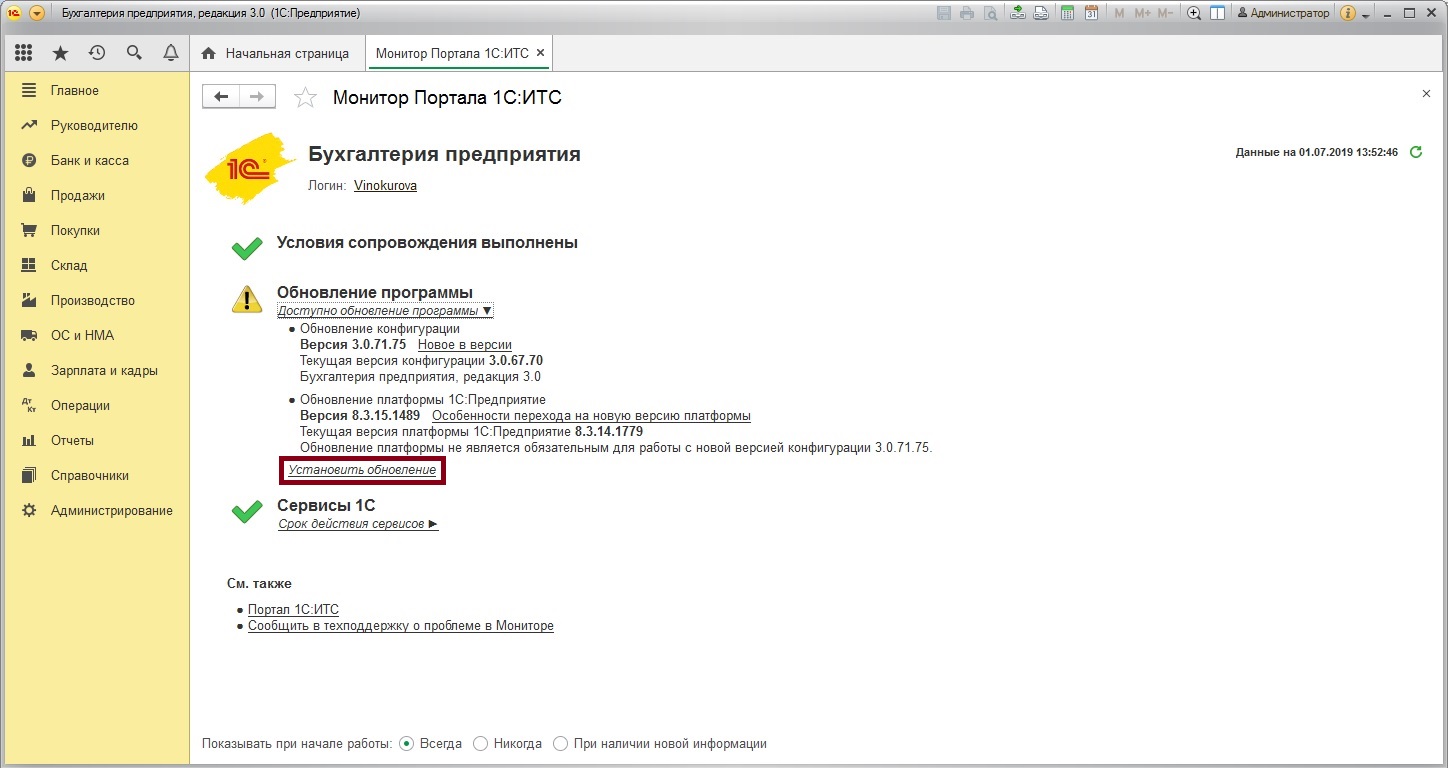
Task: Open the Отчеты section
Action: (x=95, y=440)
